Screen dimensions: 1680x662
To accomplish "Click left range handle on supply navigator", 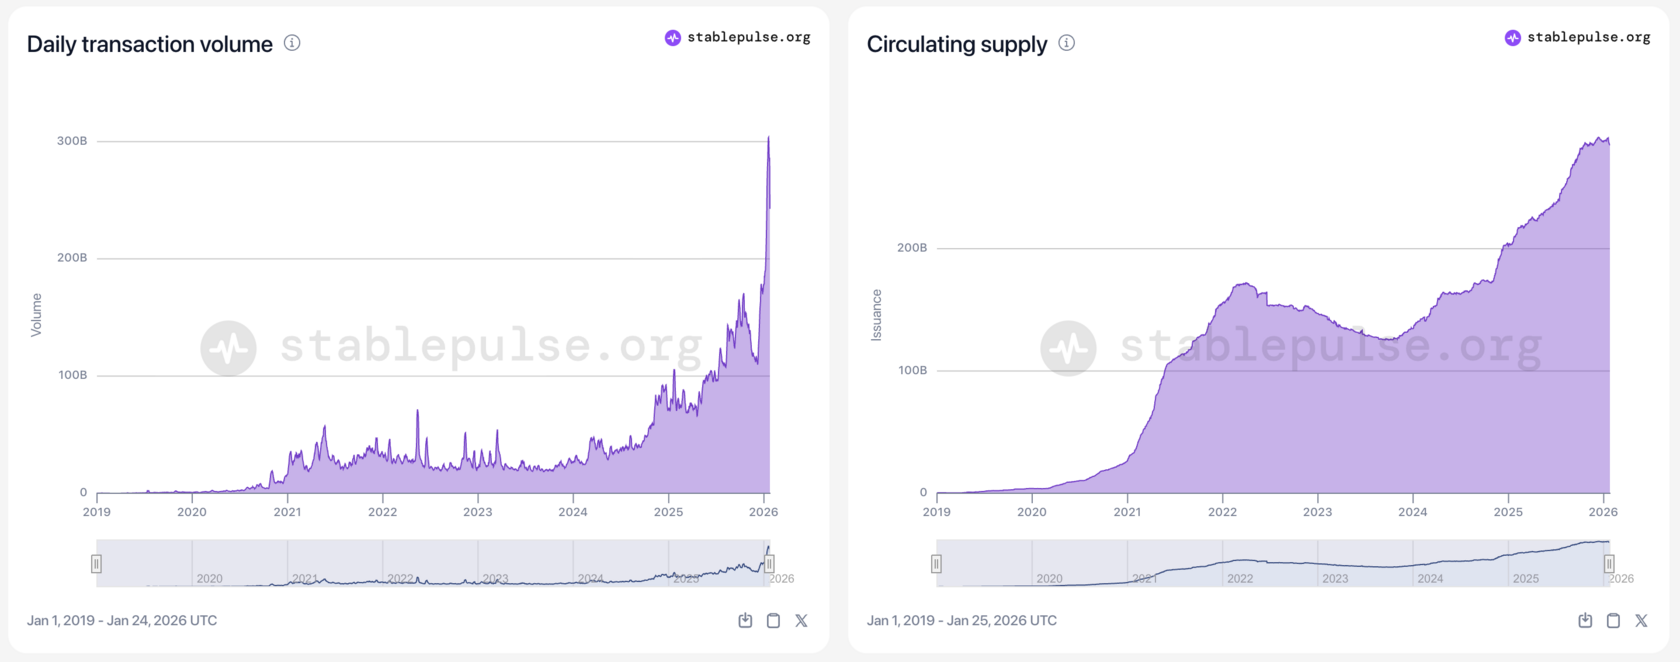I will click(936, 564).
